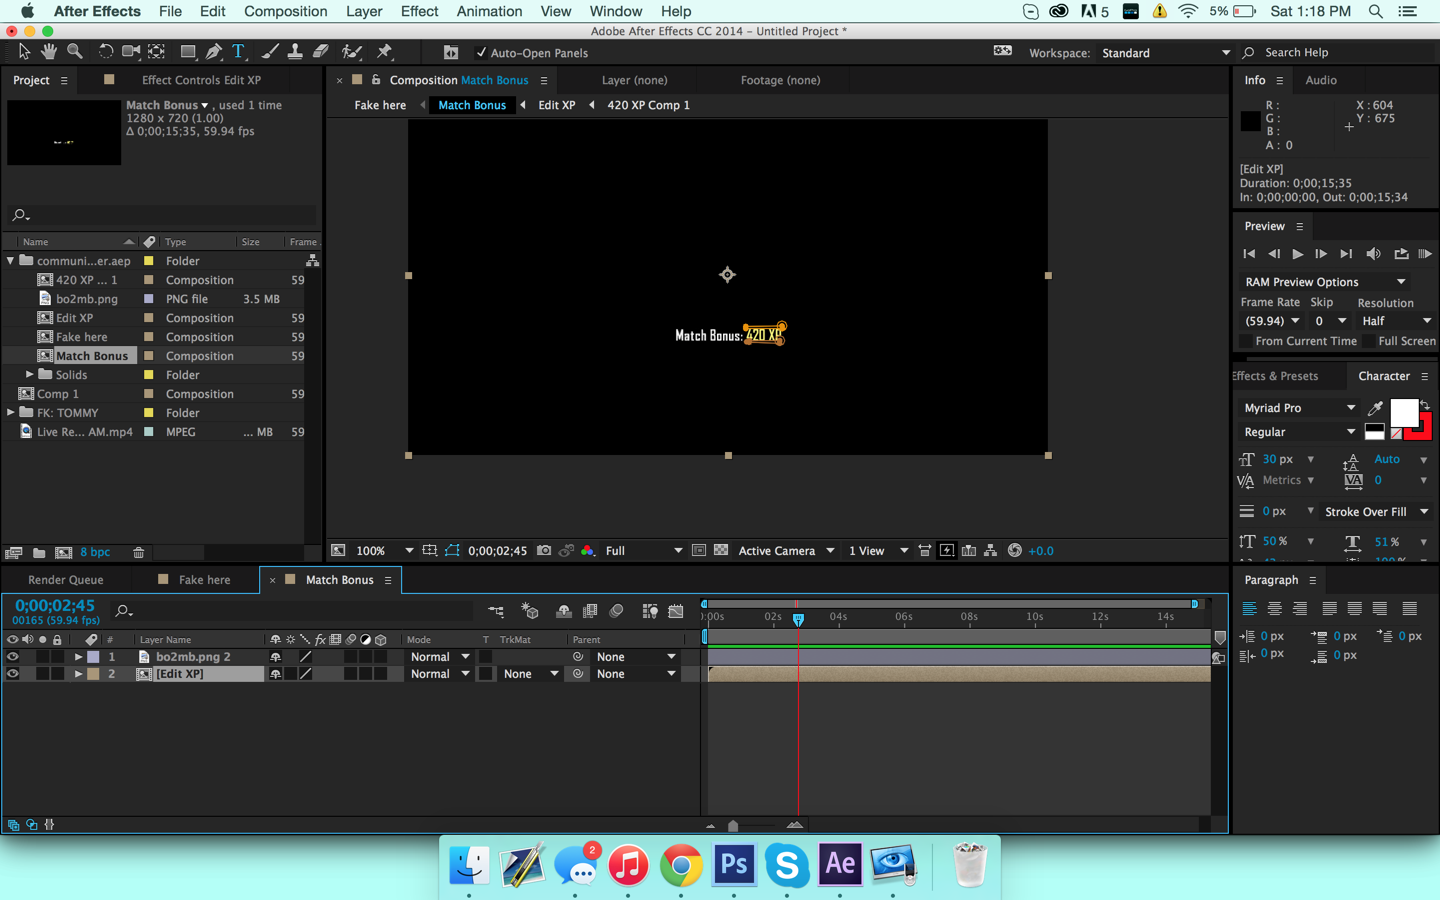Hide the Edit XP layer
This screenshot has width=1440, height=900.
(12, 674)
